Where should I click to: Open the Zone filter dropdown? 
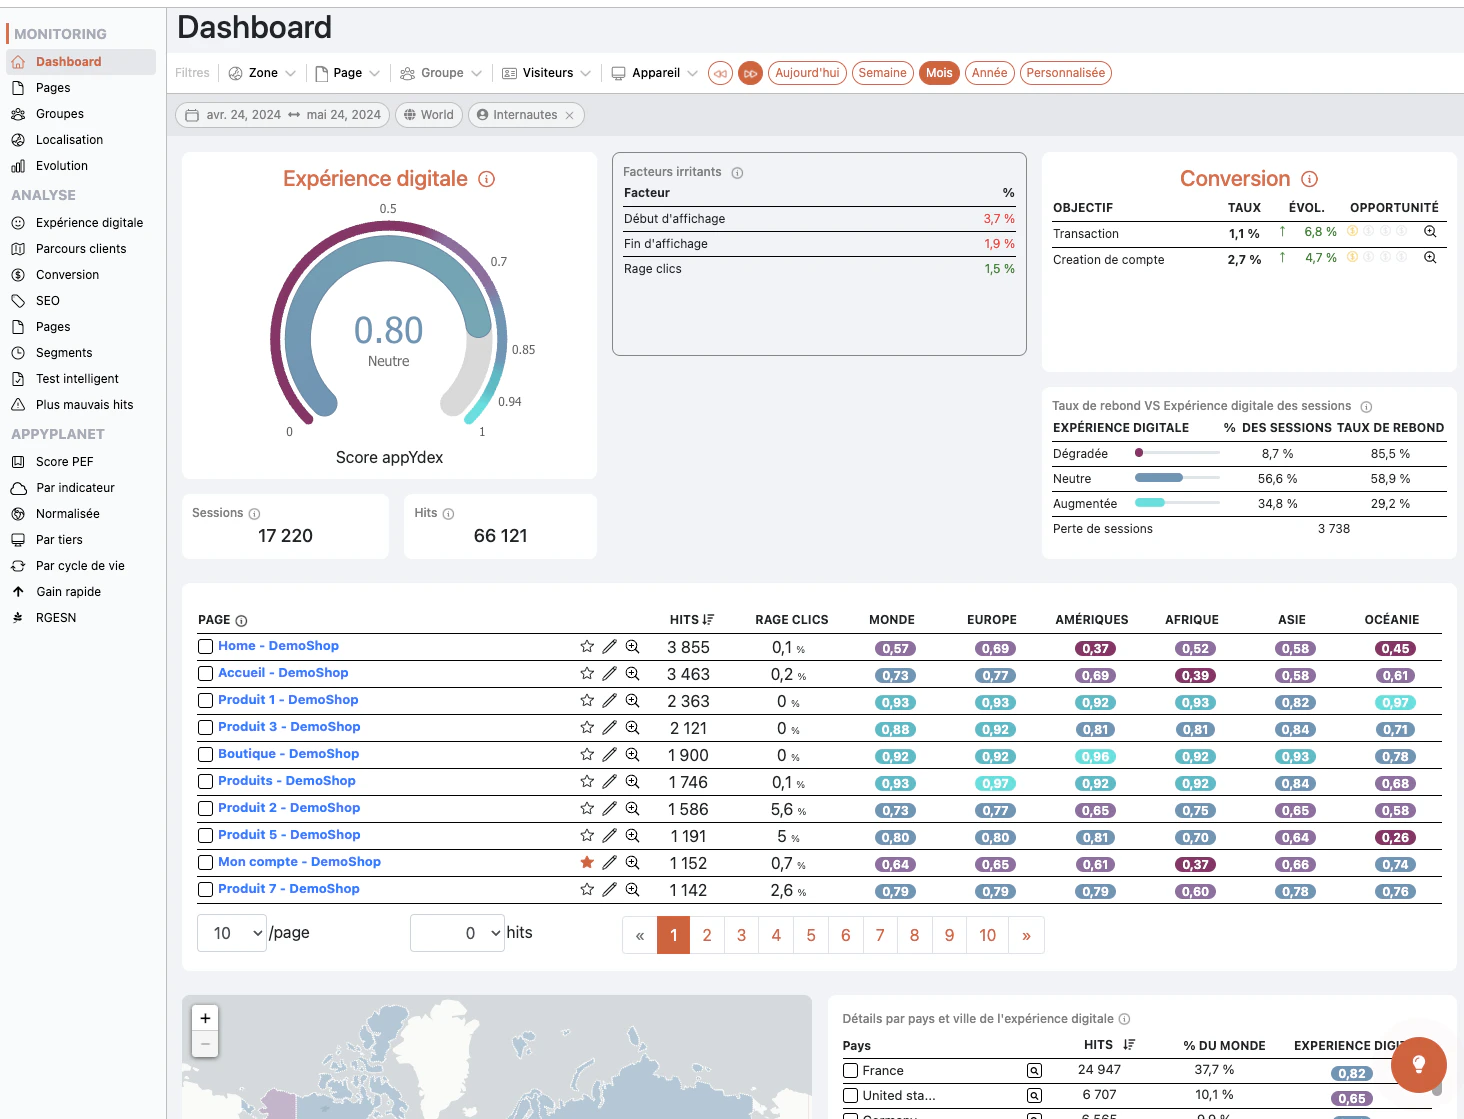pyautogui.click(x=262, y=73)
